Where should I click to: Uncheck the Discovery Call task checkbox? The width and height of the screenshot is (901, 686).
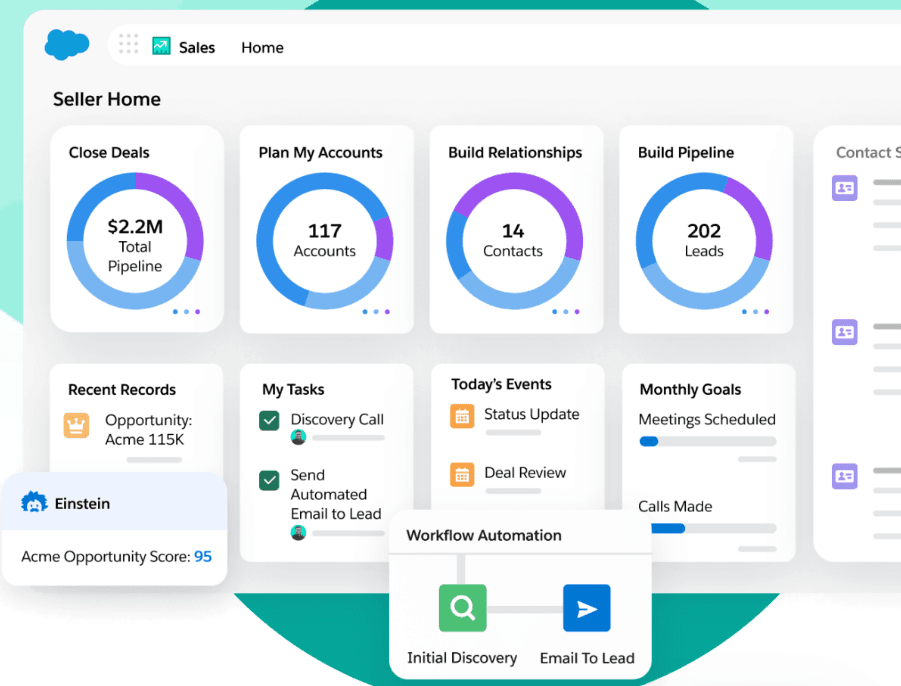pos(269,421)
